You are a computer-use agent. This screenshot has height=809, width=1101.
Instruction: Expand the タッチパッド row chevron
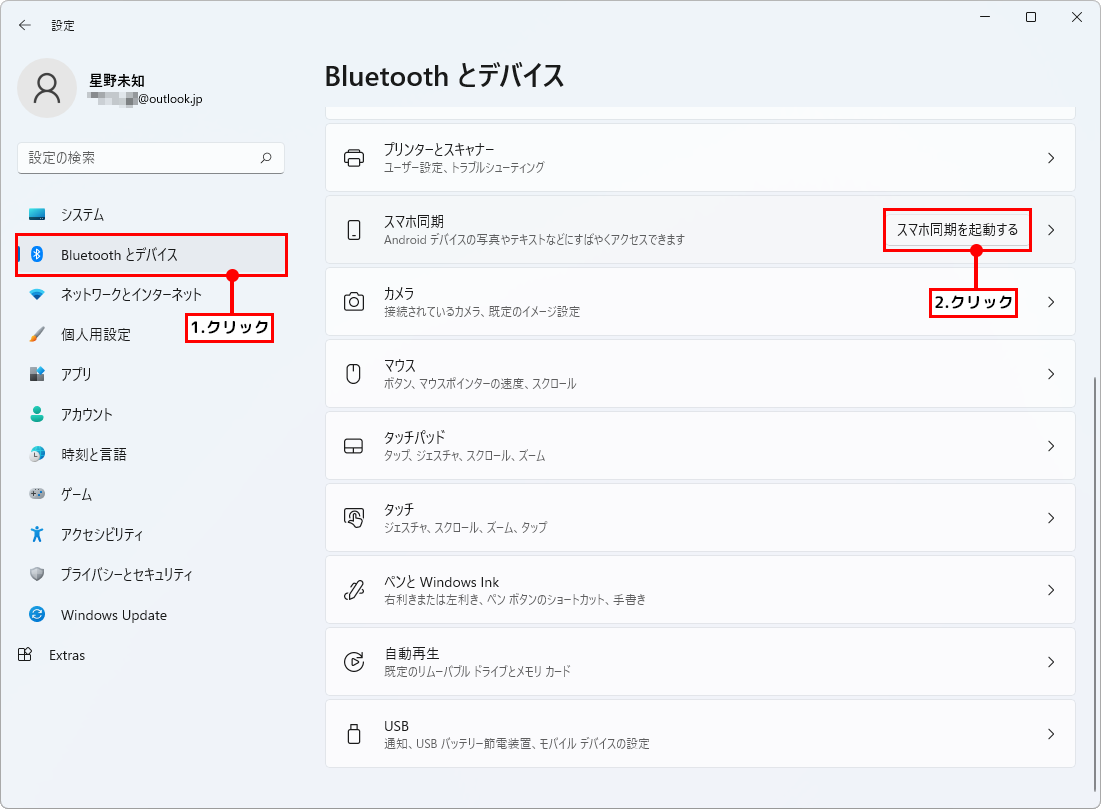pyautogui.click(x=1051, y=446)
